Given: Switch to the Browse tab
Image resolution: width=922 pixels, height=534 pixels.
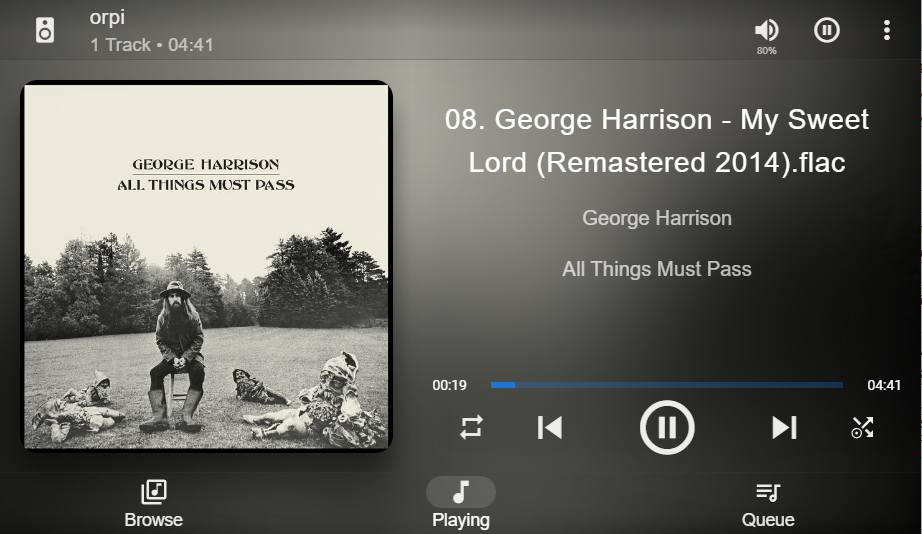Looking at the screenshot, I should click(153, 504).
